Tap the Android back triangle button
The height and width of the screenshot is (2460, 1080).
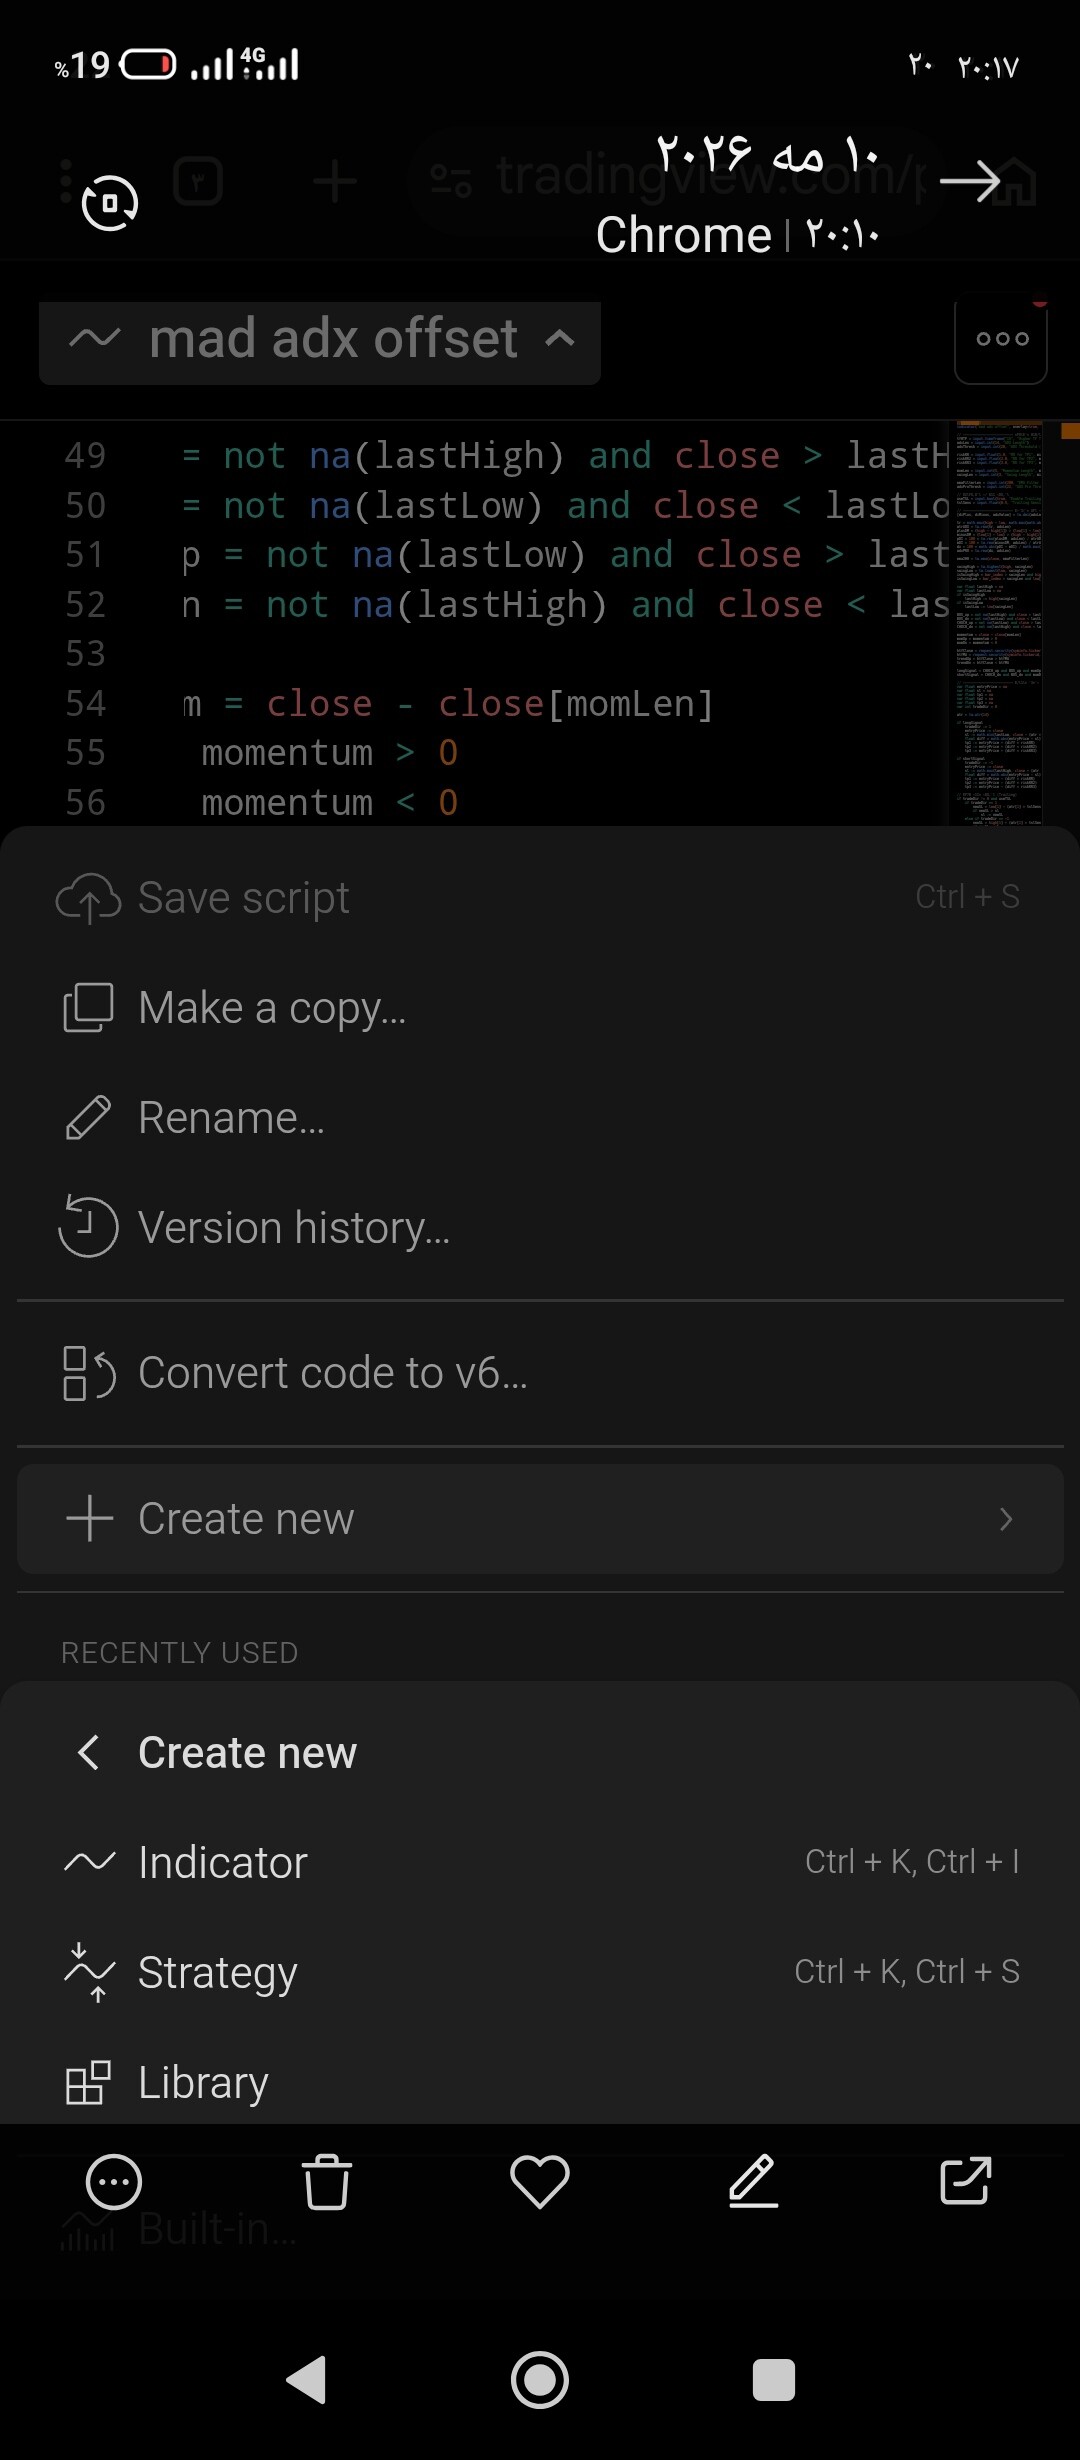pos(306,2380)
